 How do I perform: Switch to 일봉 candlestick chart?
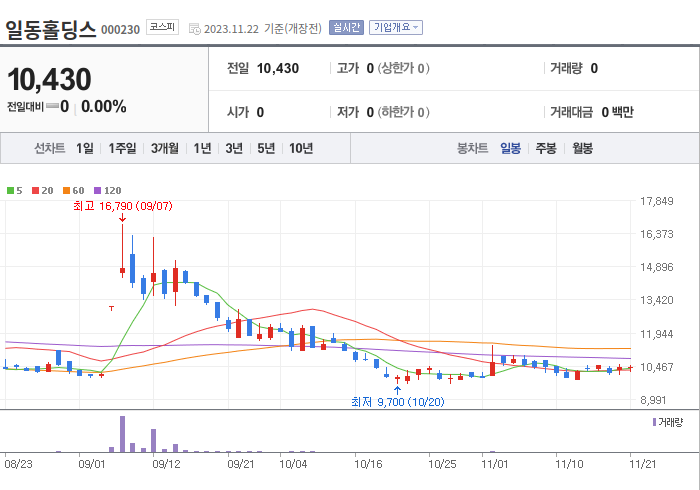tap(510, 148)
